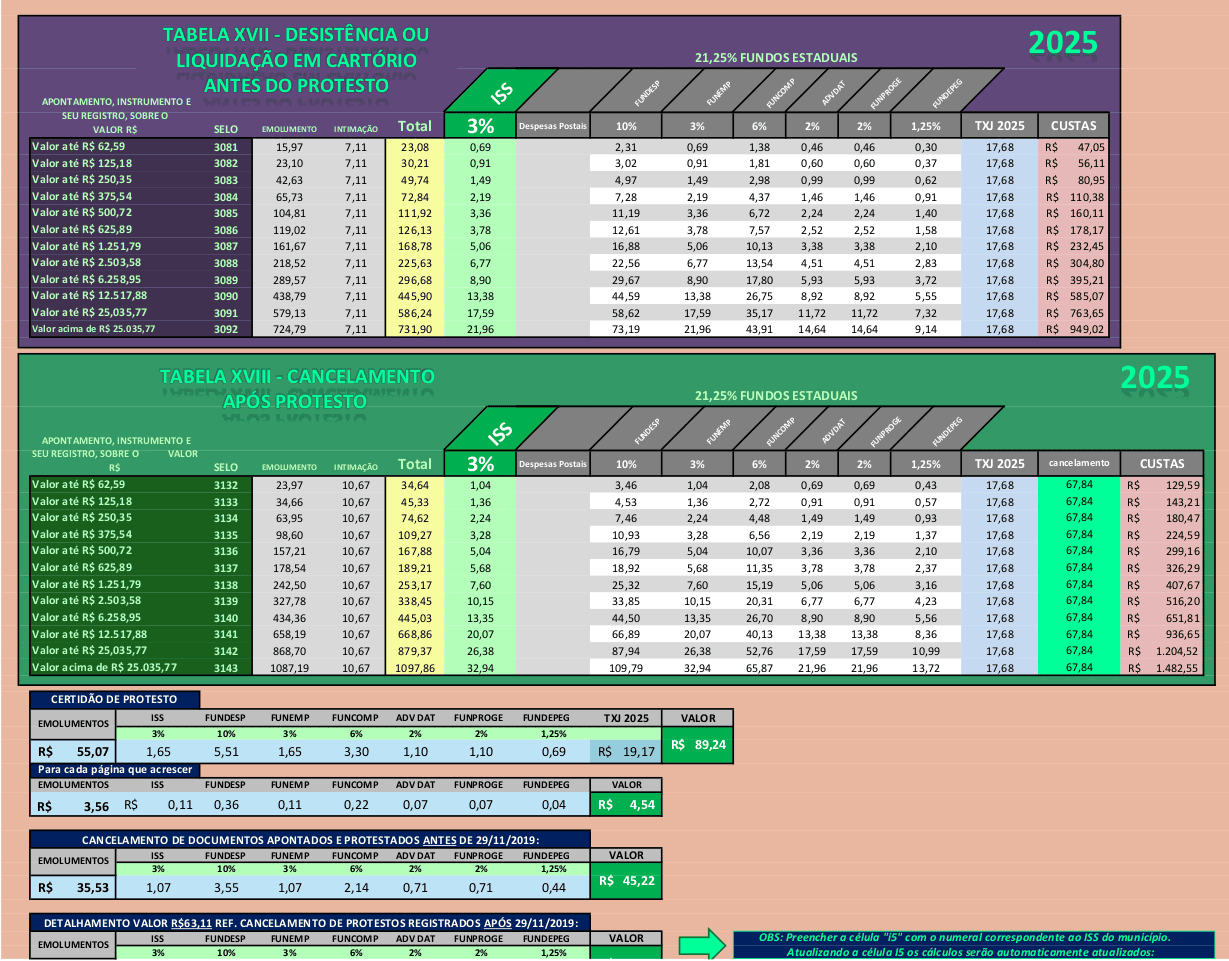Click the 'Para cada página que acrescer' label
Screen dimensions: 1229x961
(x=116, y=769)
